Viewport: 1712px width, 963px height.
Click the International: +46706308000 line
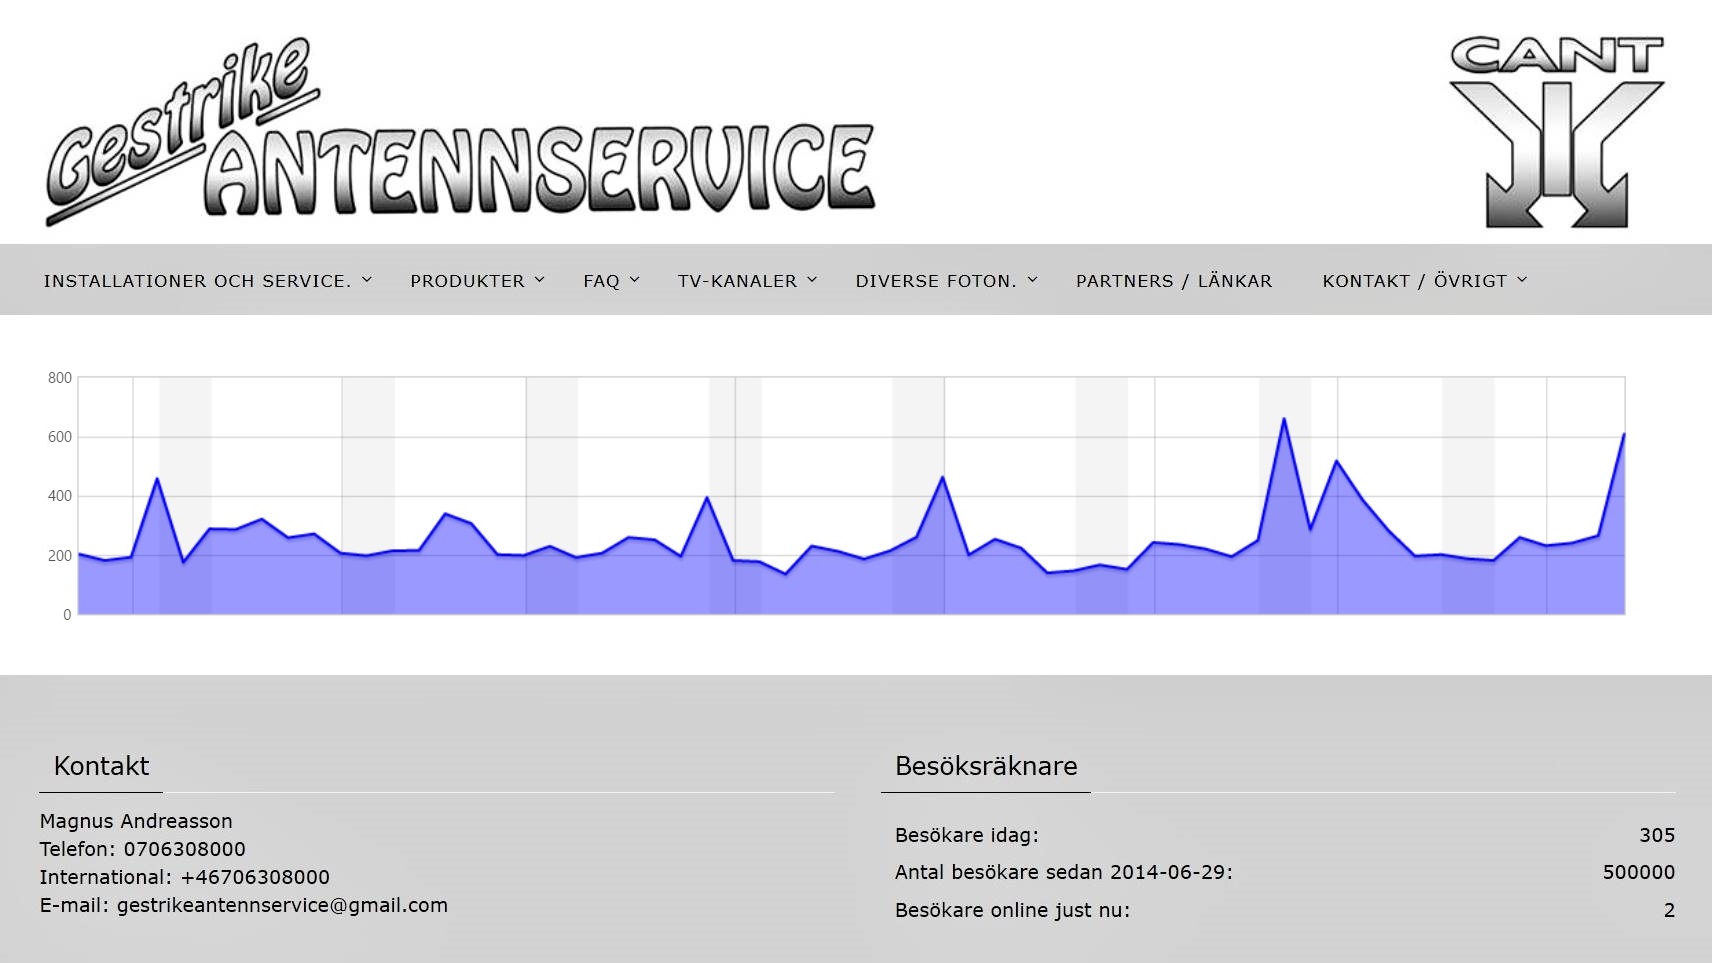(184, 877)
